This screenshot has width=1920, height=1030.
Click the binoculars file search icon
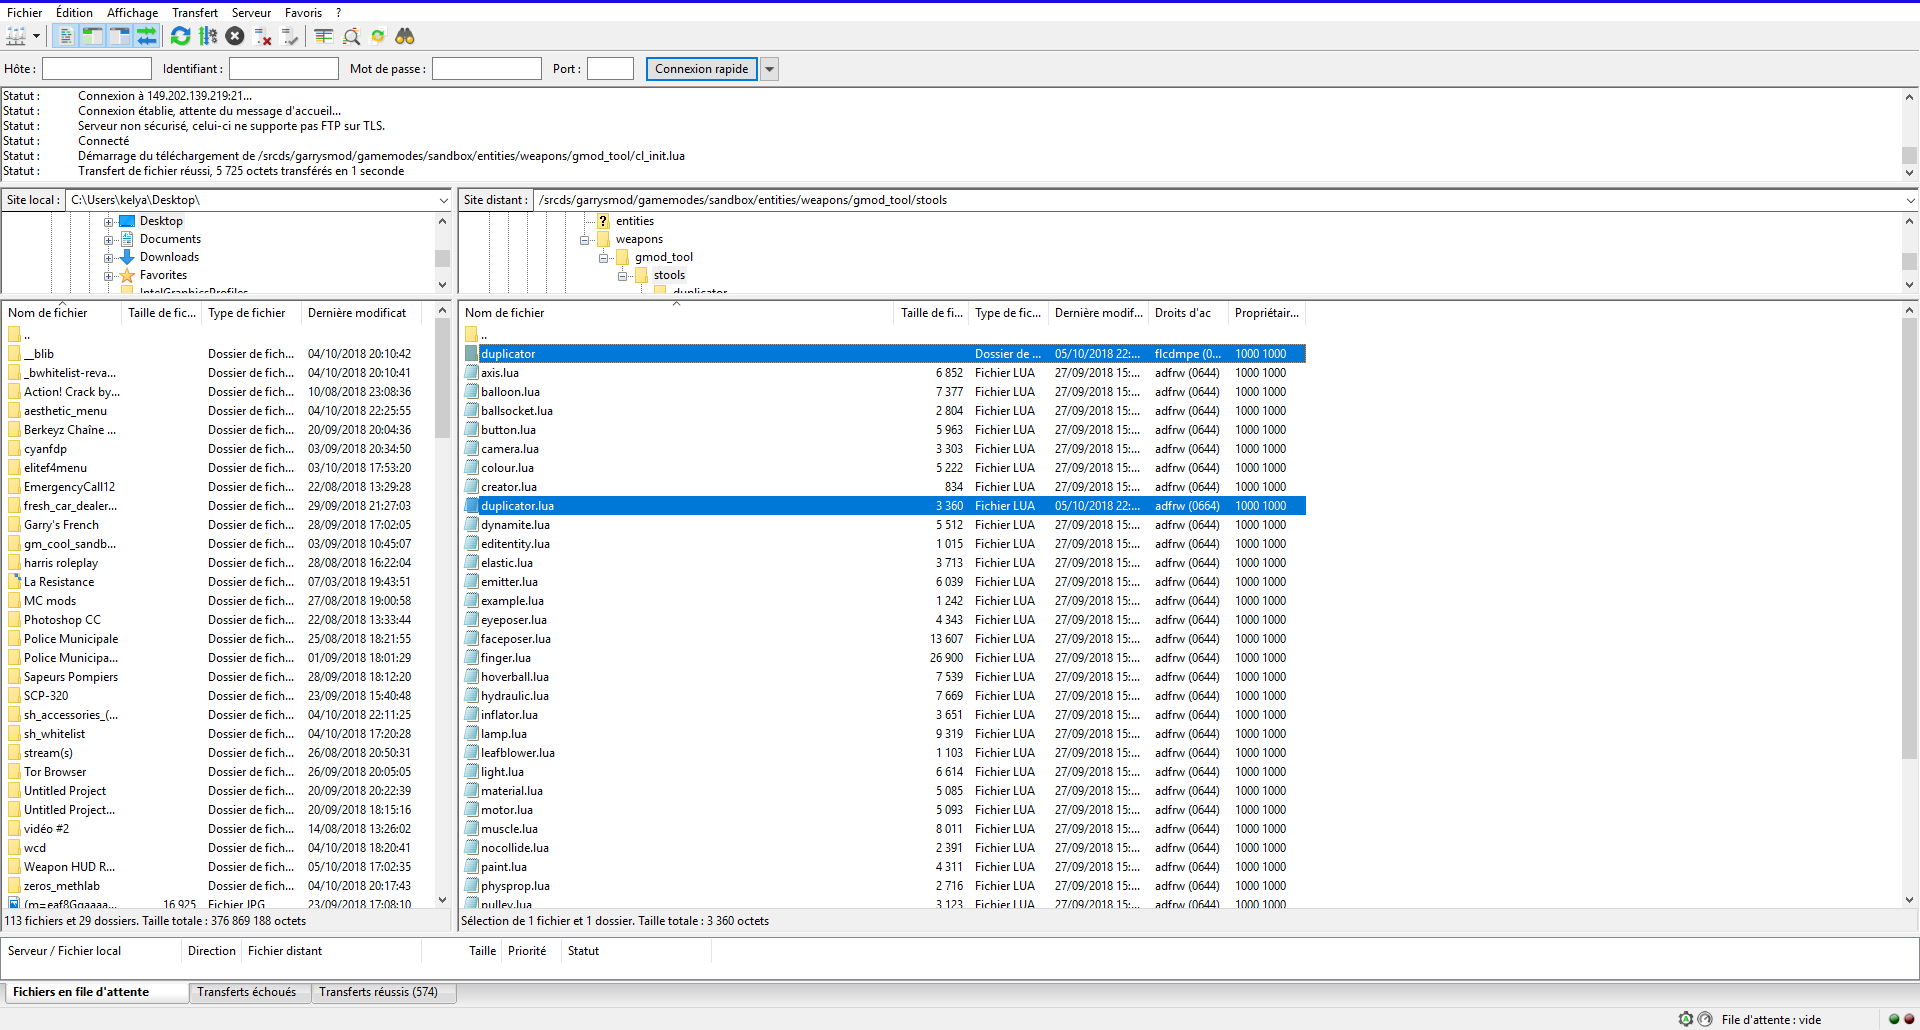click(x=405, y=36)
